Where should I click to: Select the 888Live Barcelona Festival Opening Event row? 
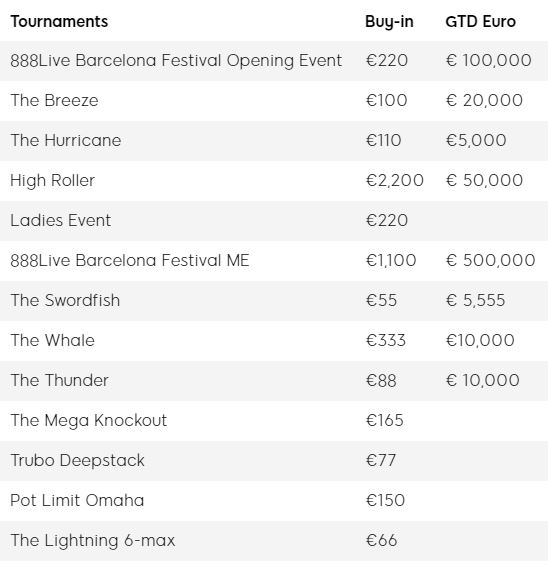pyautogui.click(x=274, y=61)
